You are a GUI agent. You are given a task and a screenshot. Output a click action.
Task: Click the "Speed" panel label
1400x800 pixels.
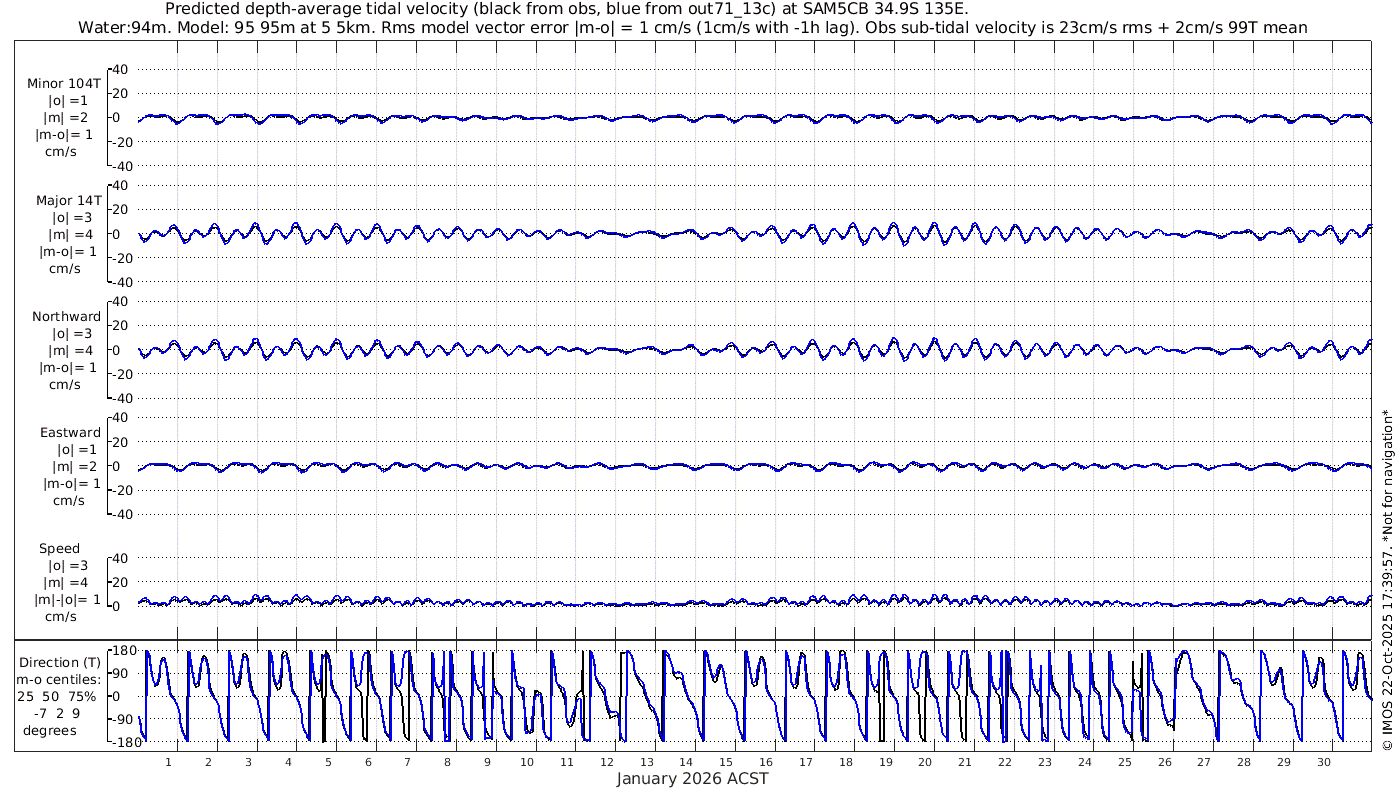click(x=59, y=548)
